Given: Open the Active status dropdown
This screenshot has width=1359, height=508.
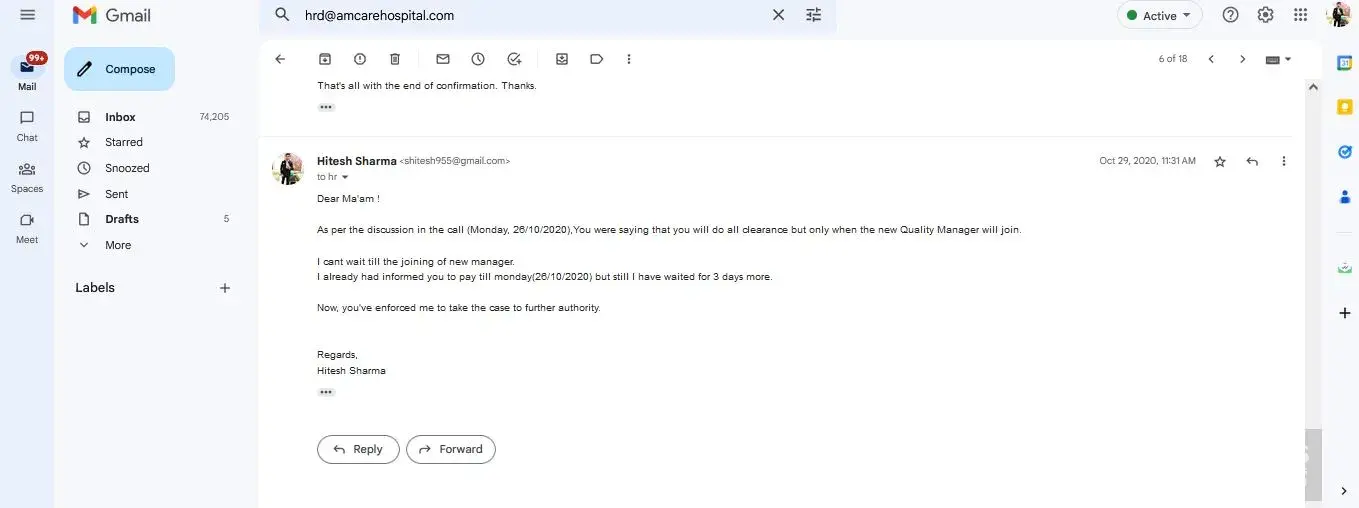Looking at the screenshot, I should pos(1159,15).
